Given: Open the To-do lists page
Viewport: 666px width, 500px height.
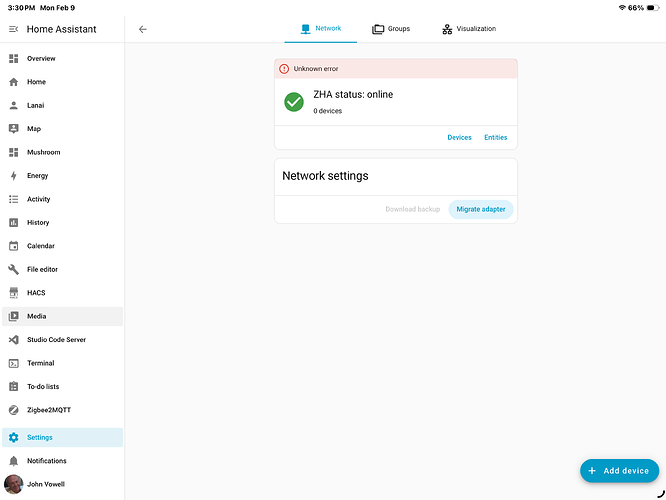Looking at the screenshot, I should (x=46, y=386).
